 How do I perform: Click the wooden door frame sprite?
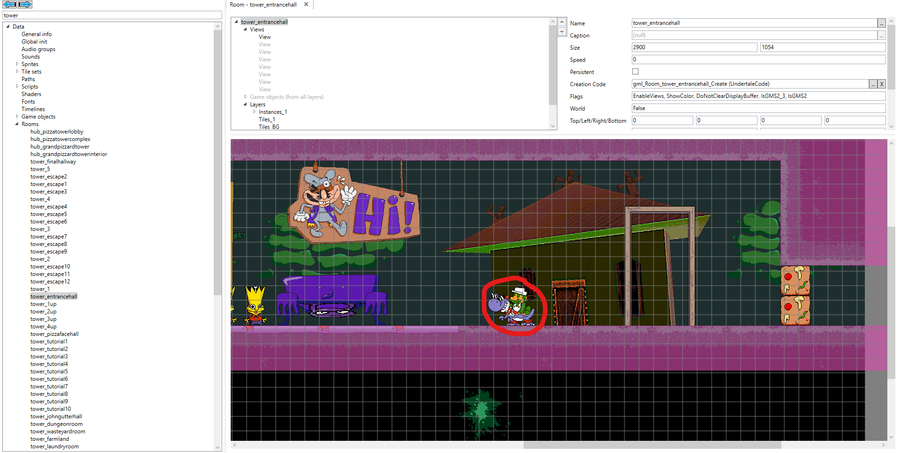click(660, 267)
